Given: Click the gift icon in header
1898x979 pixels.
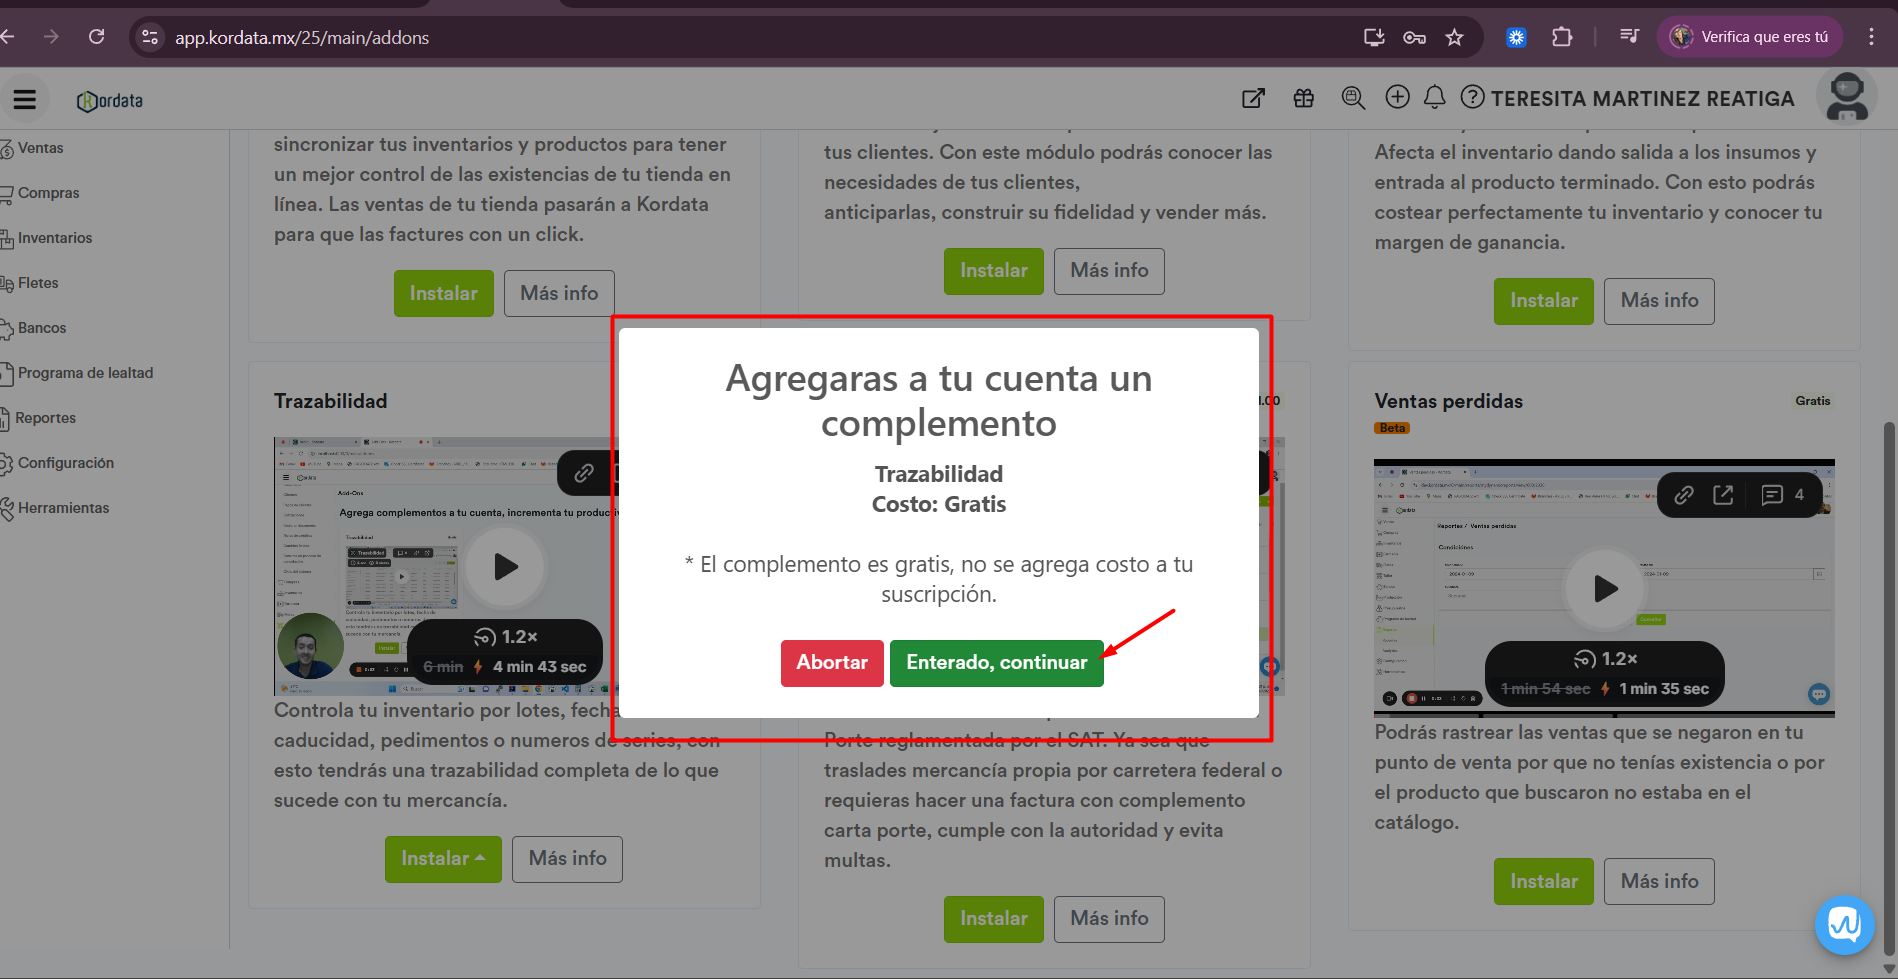Looking at the screenshot, I should pyautogui.click(x=1303, y=98).
